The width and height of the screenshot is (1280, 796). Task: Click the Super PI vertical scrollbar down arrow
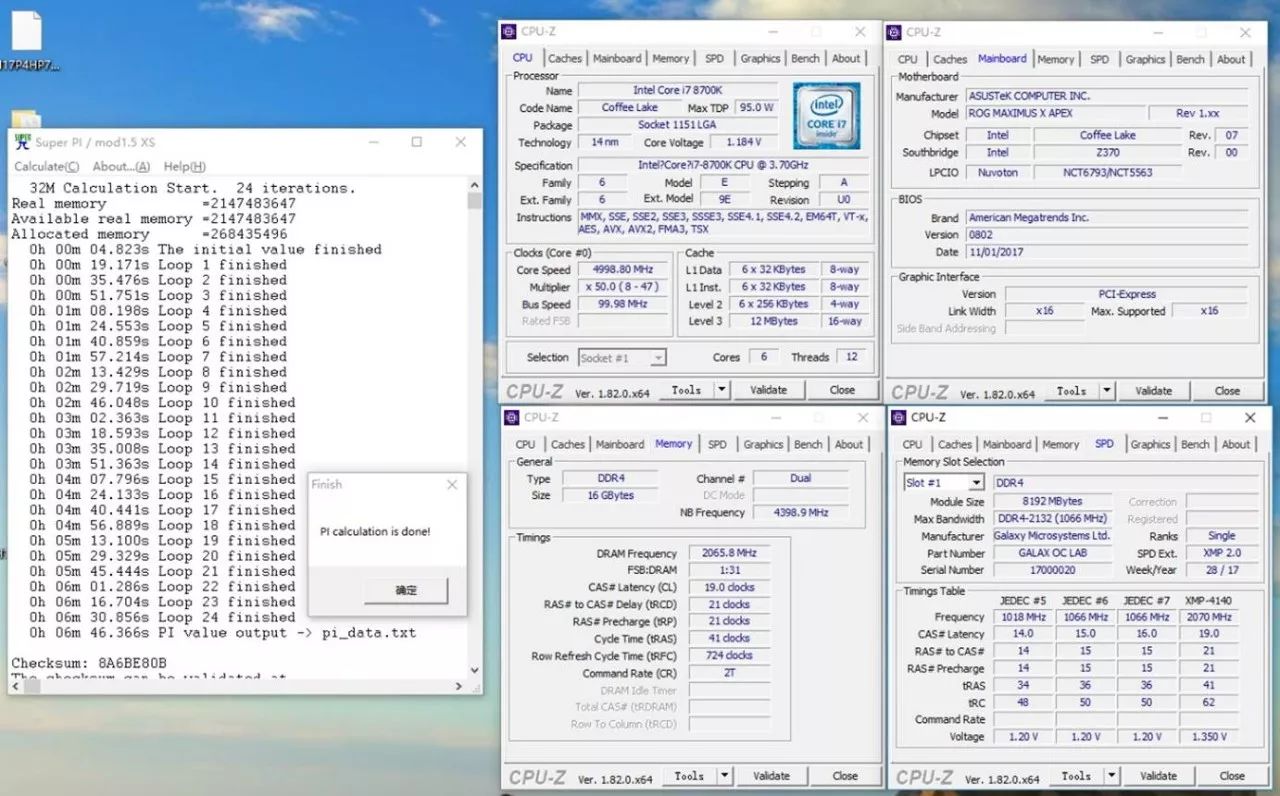click(474, 671)
